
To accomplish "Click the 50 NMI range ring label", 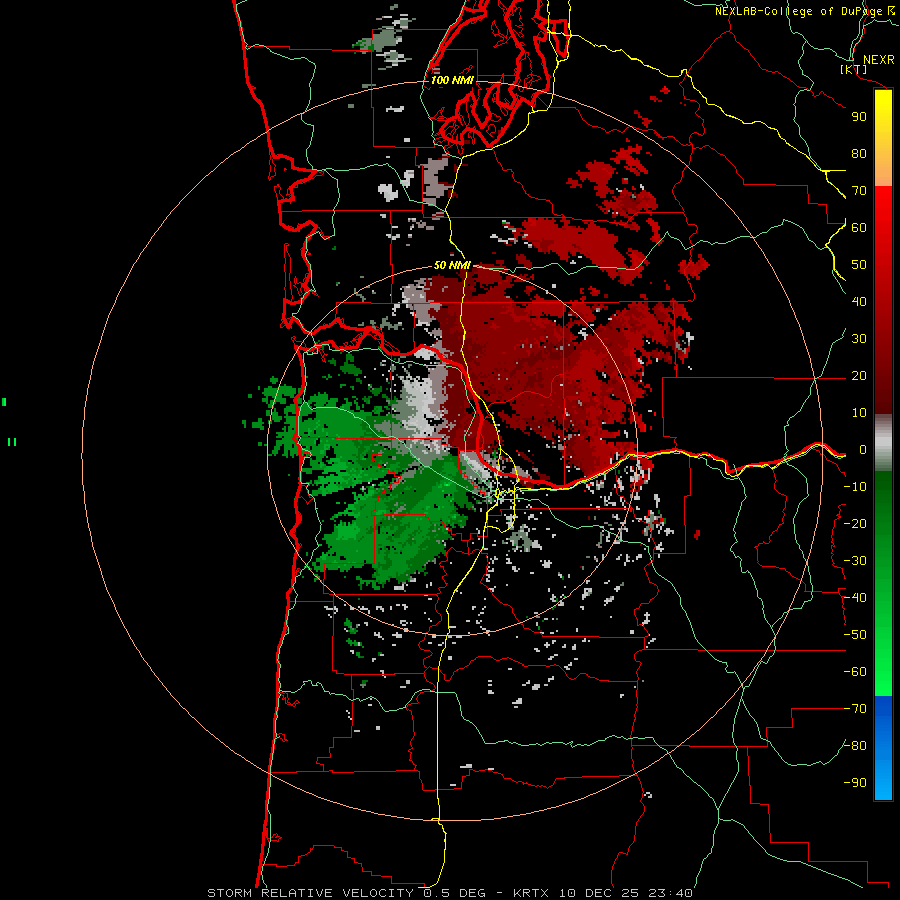I will pyautogui.click(x=452, y=265).
